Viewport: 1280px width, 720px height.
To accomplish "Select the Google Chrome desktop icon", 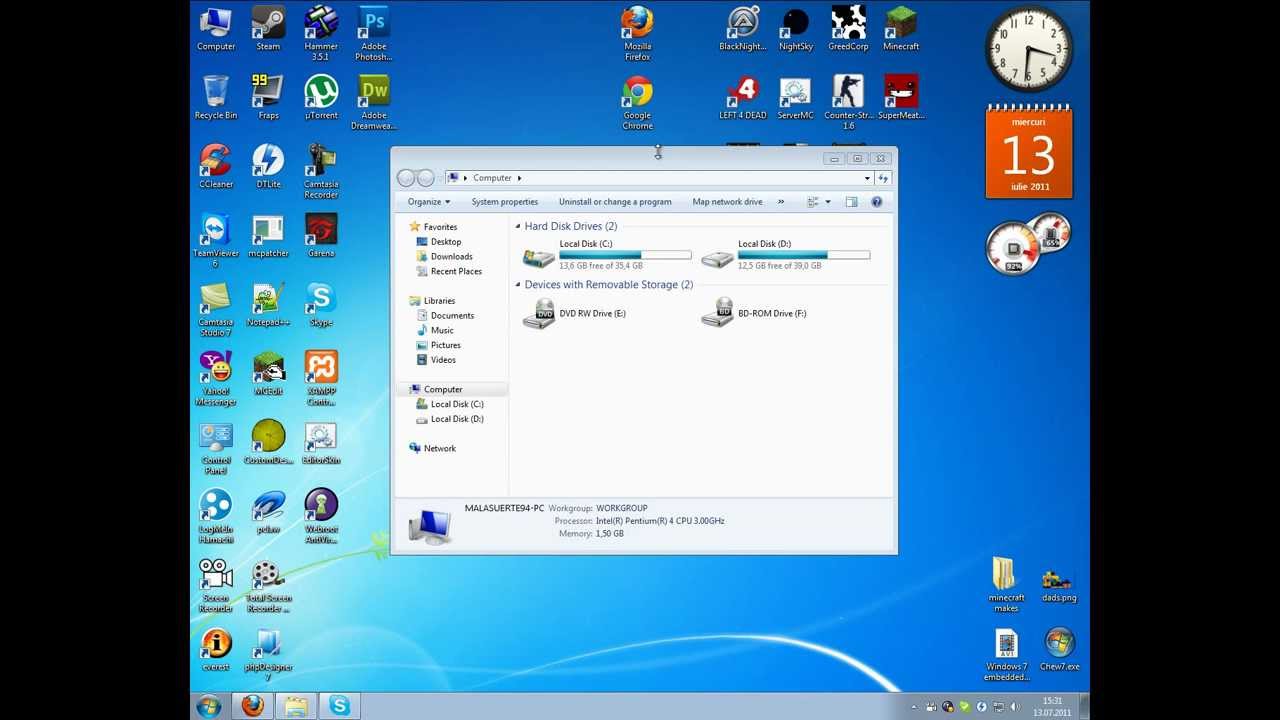I will point(638,102).
